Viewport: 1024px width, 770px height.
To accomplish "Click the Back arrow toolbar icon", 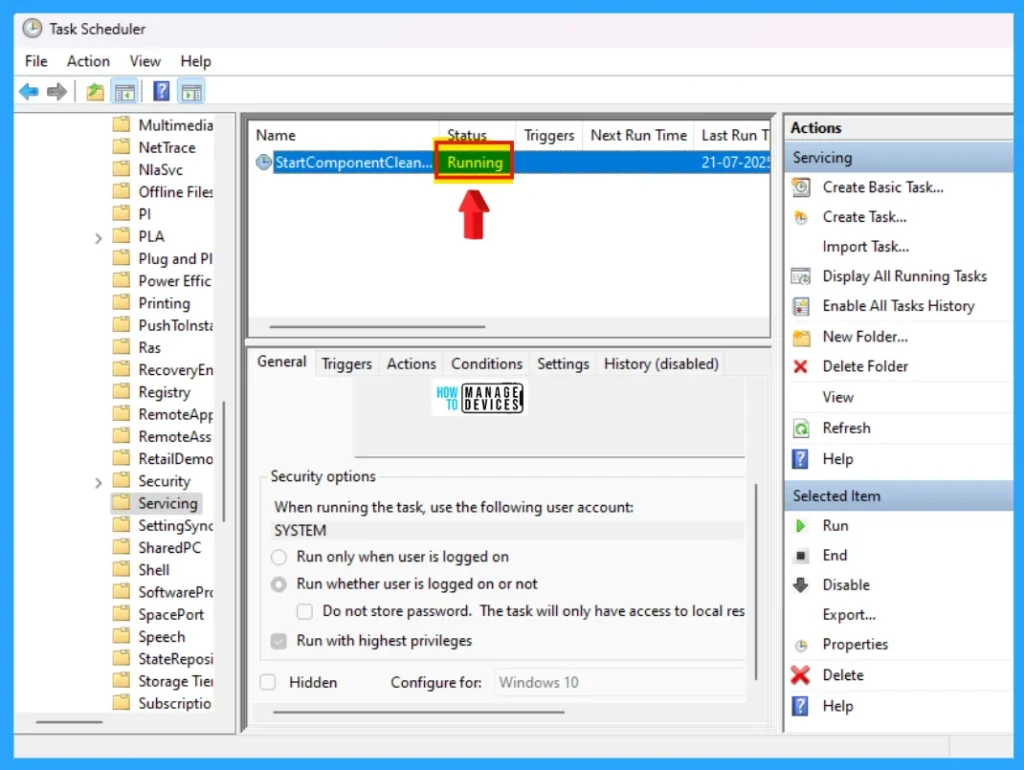I will coord(29,91).
